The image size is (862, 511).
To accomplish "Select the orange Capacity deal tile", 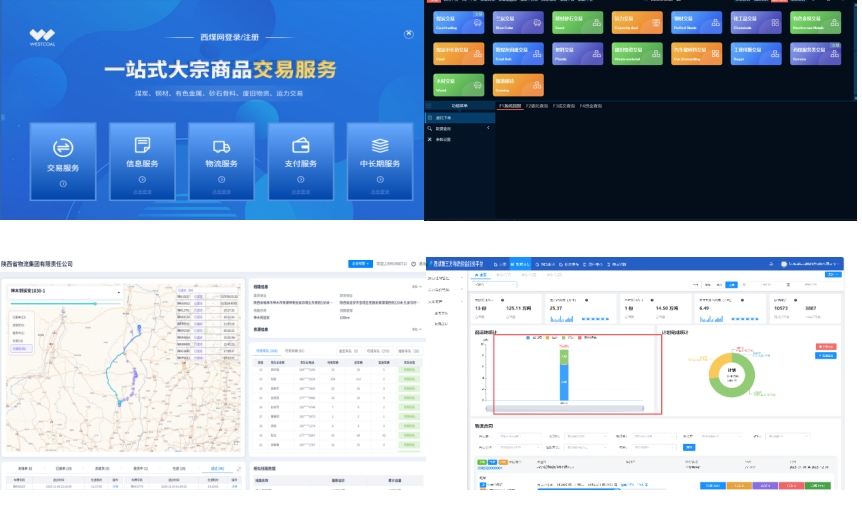I will pos(637,24).
